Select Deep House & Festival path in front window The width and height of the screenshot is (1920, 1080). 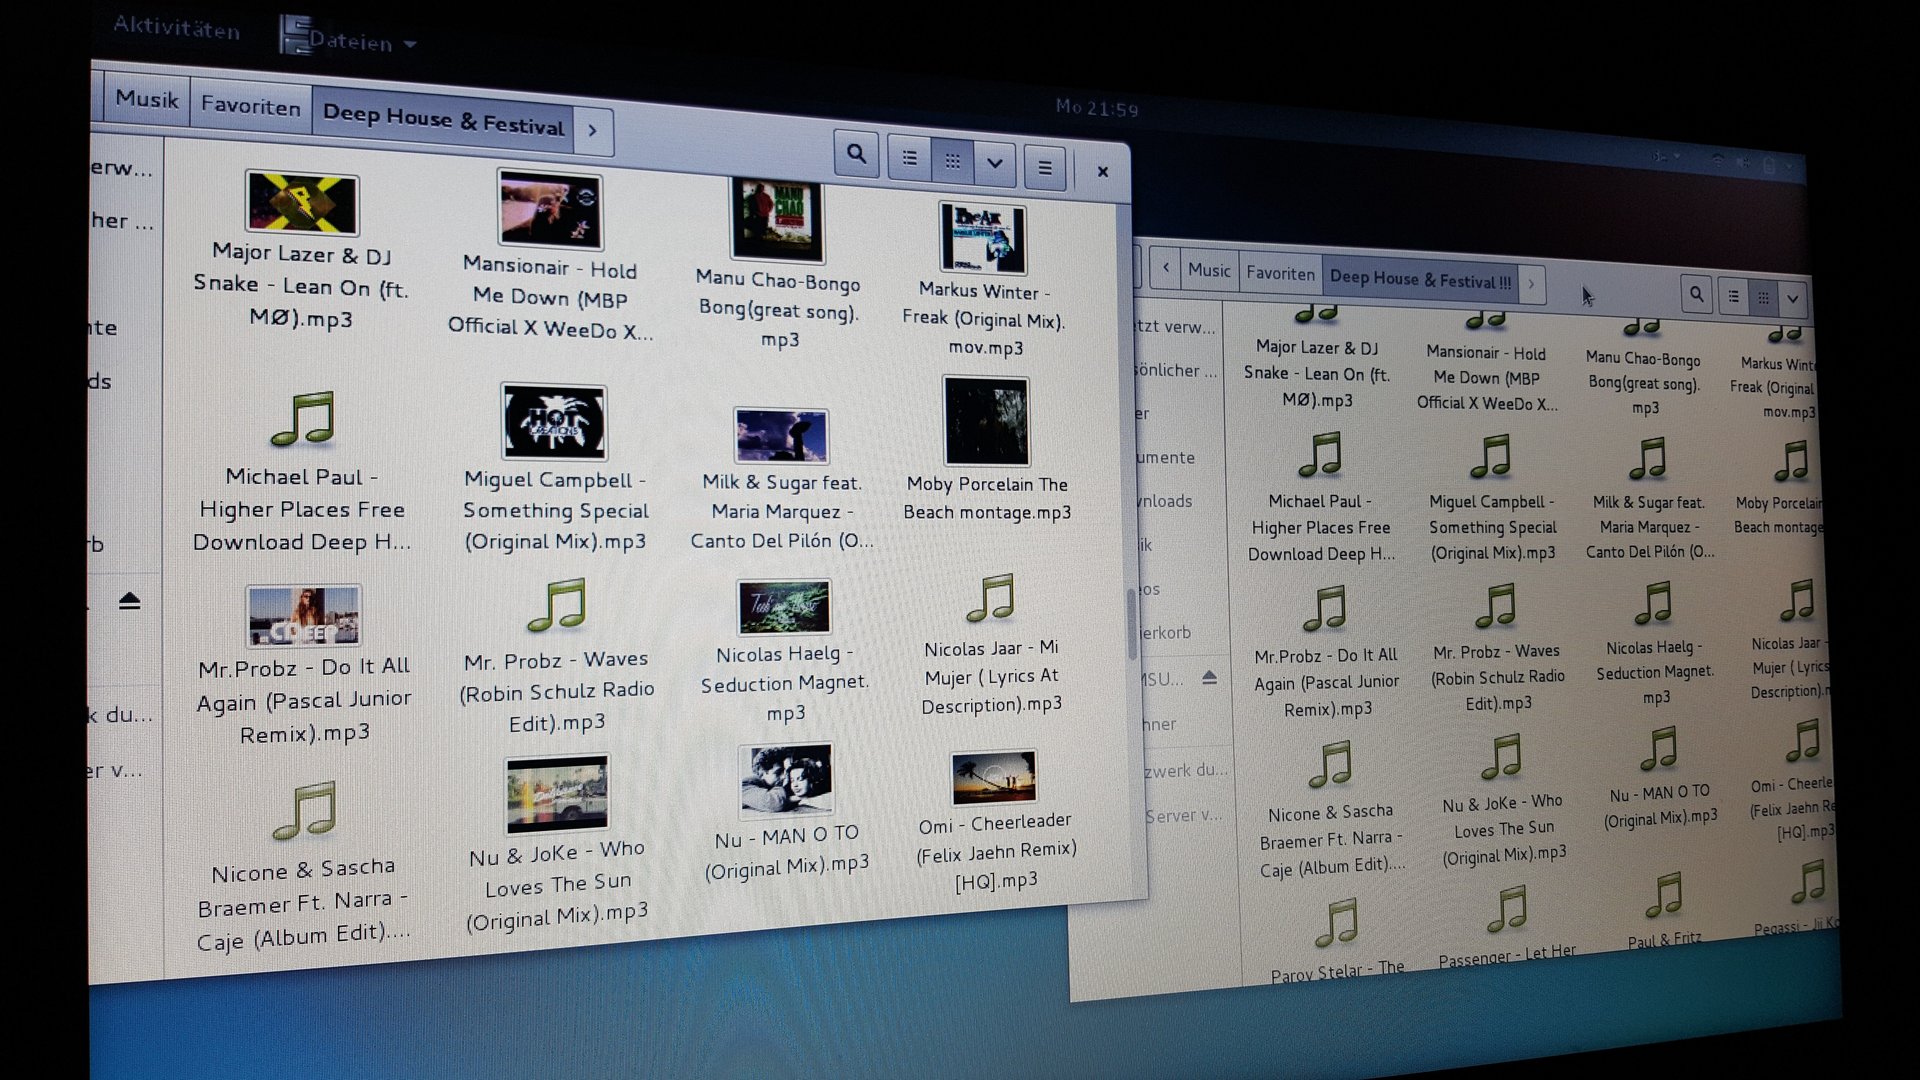click(x=443, y=119)
